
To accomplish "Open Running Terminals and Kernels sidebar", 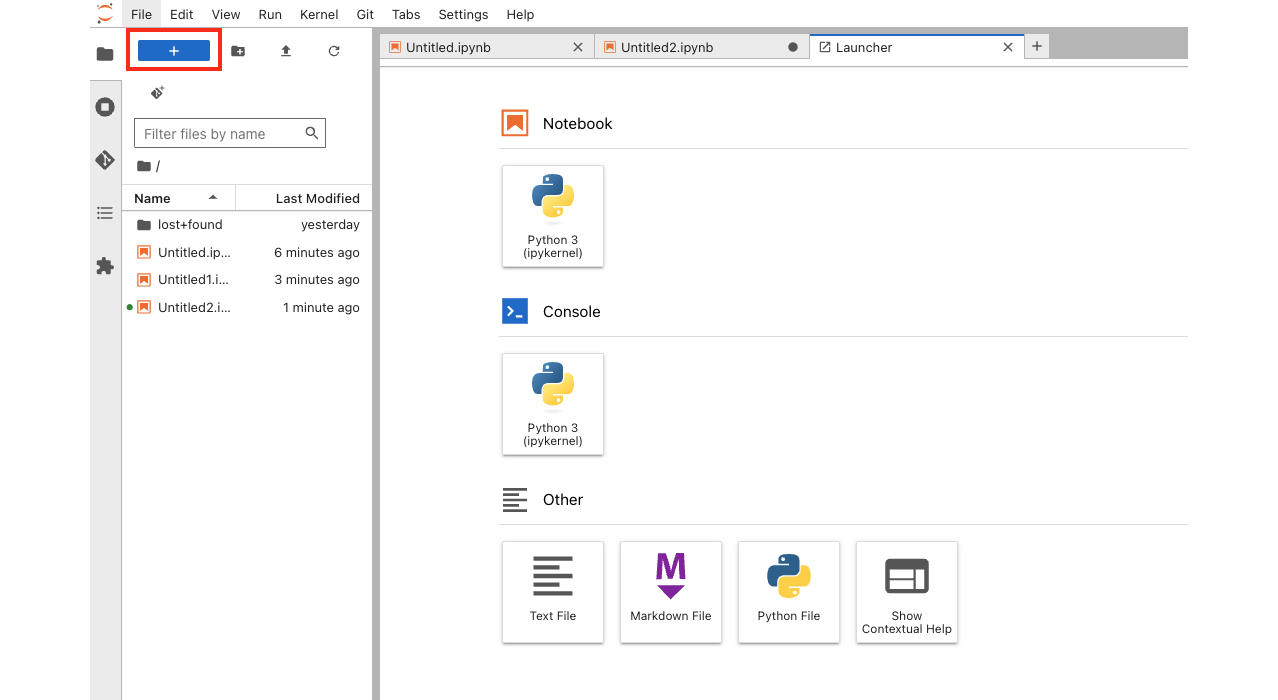I will 105,107.
